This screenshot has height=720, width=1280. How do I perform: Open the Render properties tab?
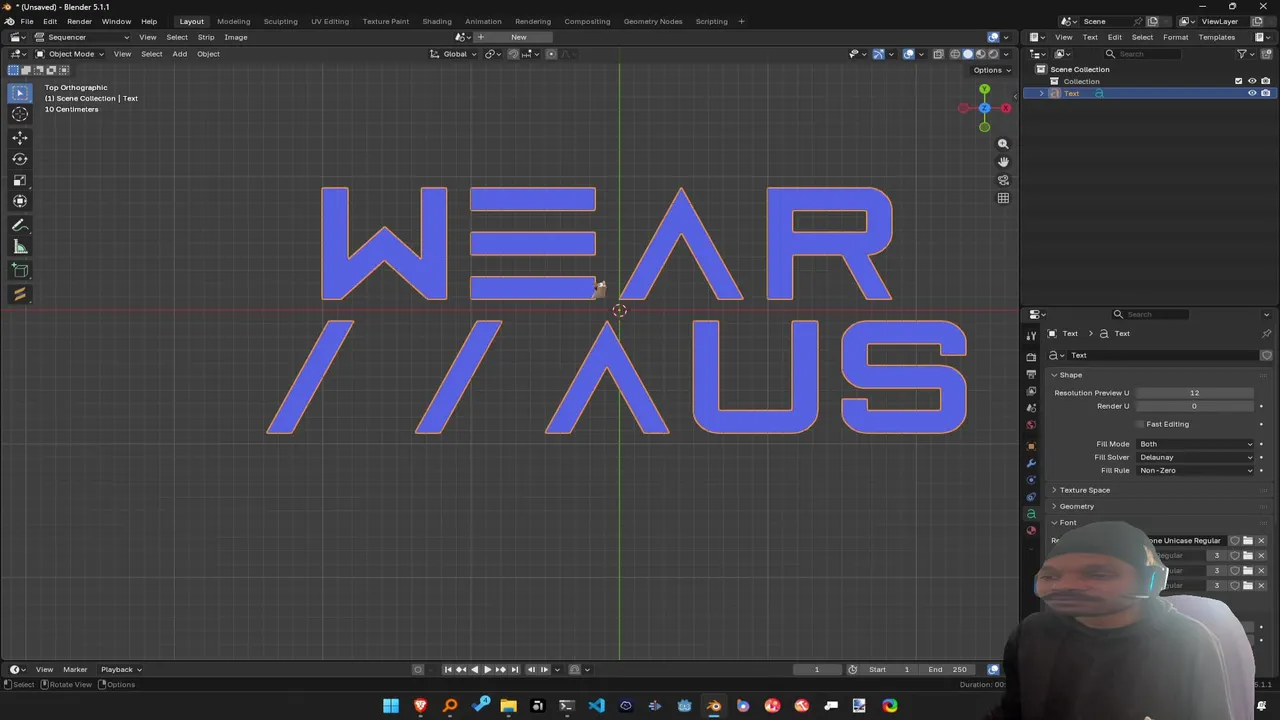(1031, 357)
